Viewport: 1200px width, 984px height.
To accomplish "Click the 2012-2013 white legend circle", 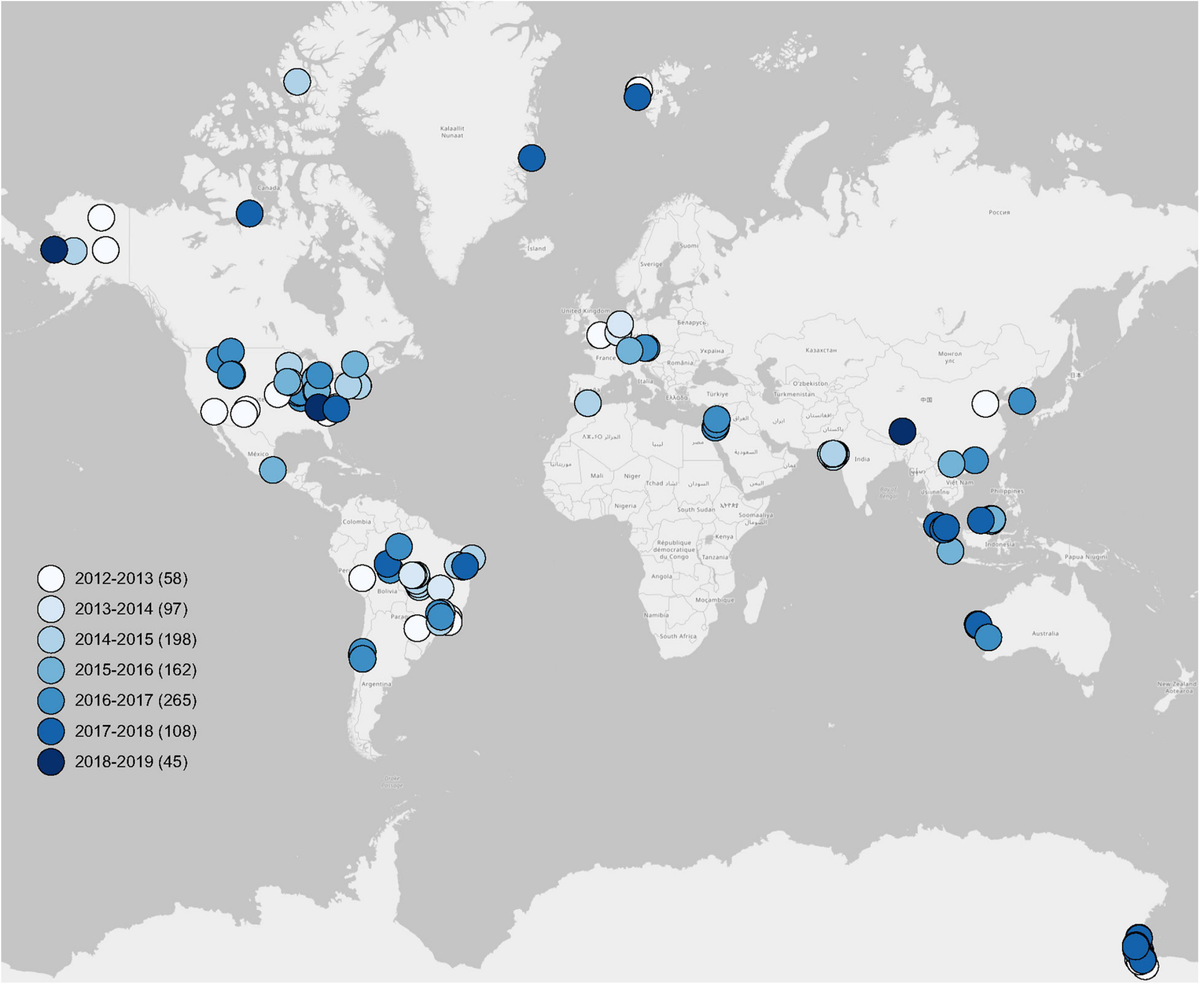I will pyautogui.click(x=51, y=578).
